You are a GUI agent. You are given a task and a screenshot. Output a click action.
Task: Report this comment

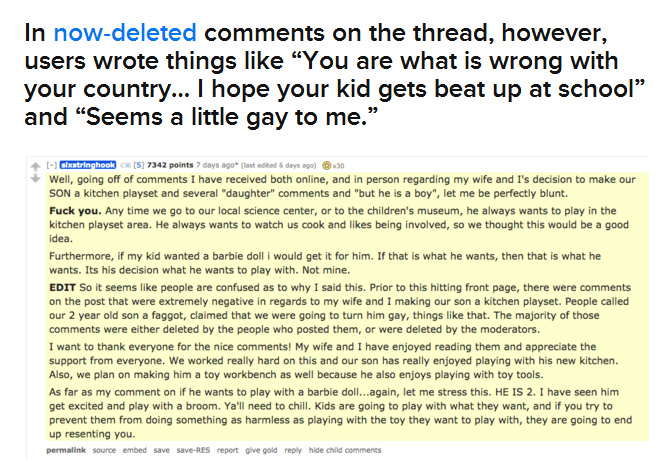pos(228,451)
